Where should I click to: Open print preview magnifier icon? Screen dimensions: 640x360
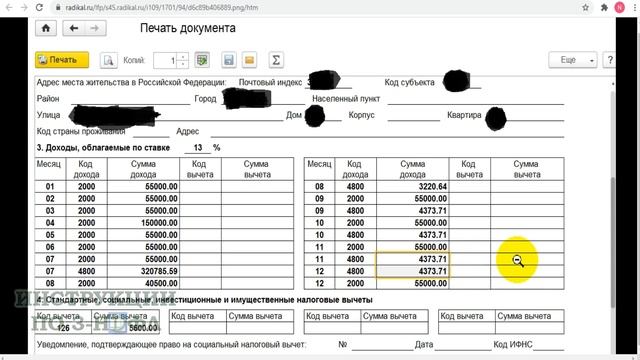[x=109, y=60]
